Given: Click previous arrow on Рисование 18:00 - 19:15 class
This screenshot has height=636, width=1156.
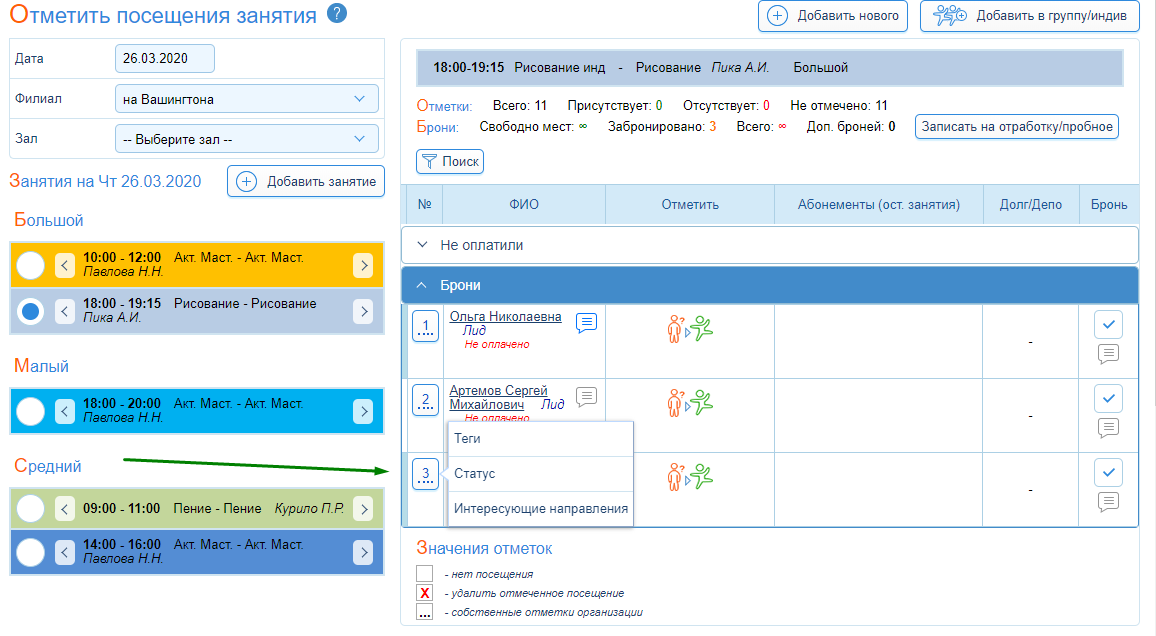Looking at the screenshot, I should (65, 311).
